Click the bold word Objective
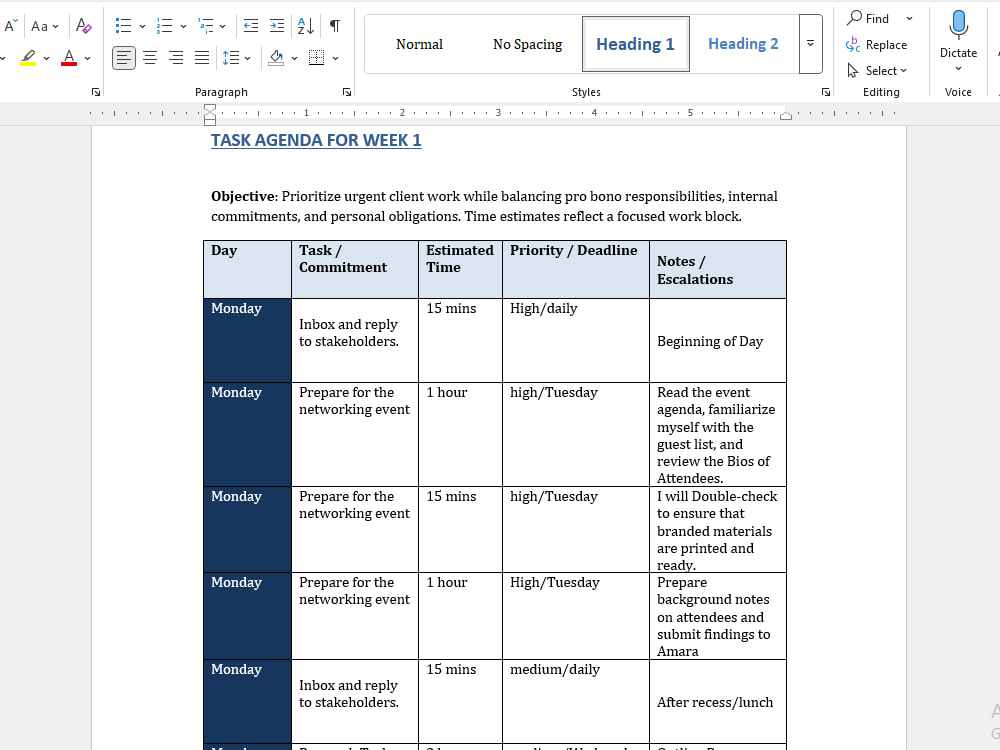 tap(242, 196)
